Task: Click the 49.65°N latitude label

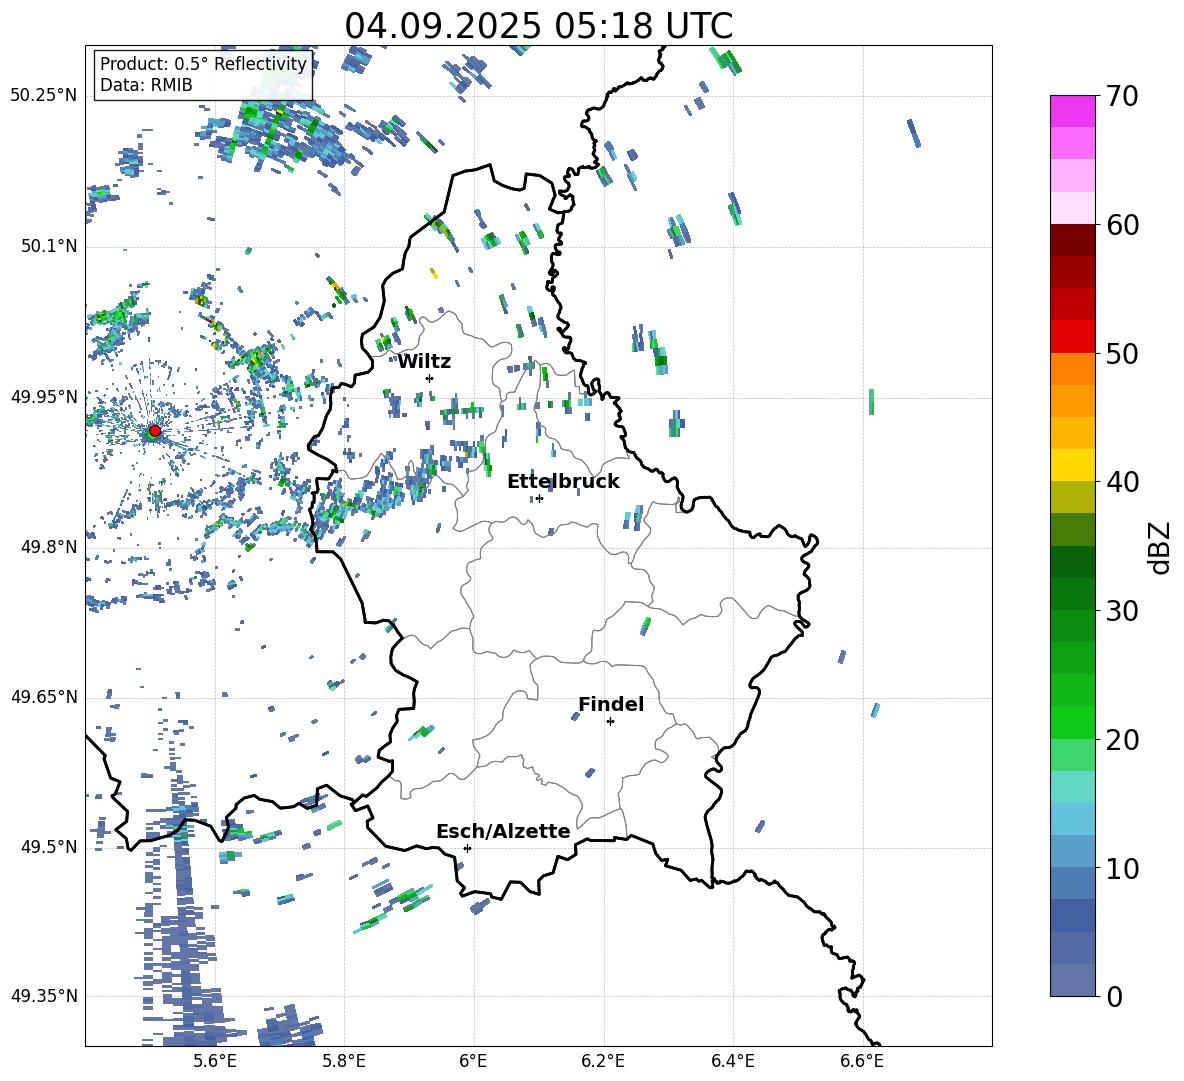Action: (44, 697)
